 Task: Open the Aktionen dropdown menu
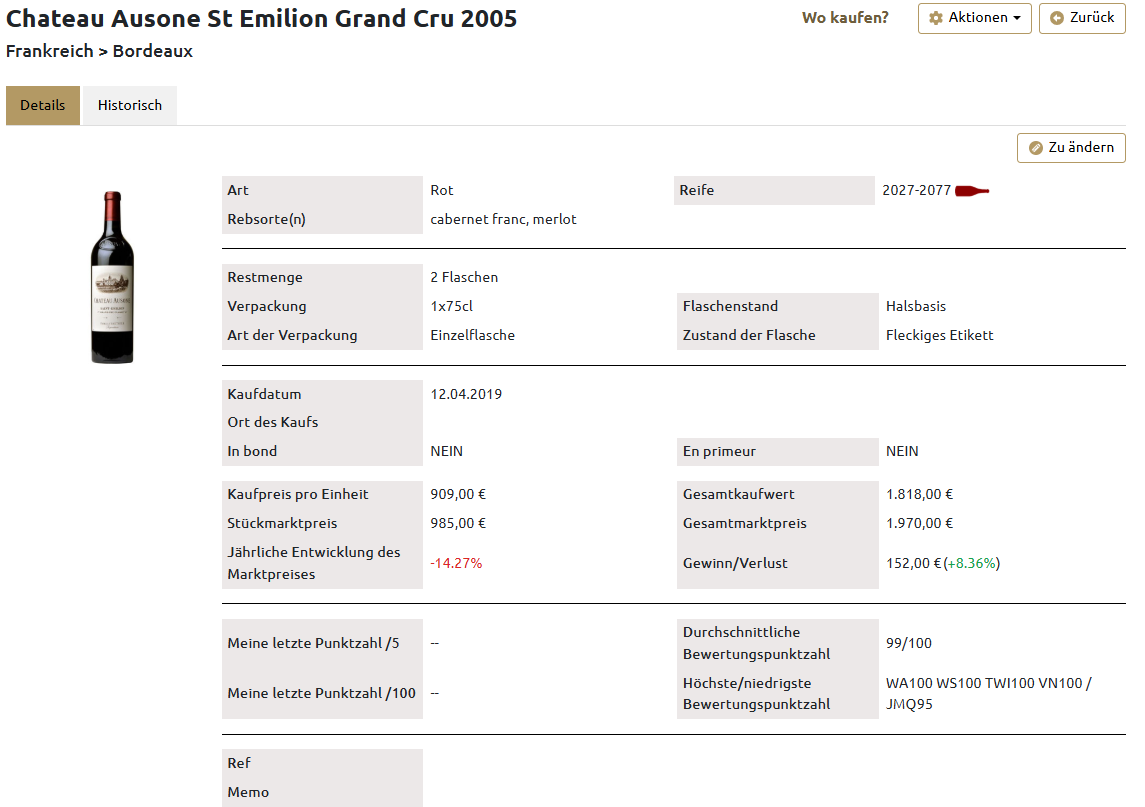(x=974, y=18)
